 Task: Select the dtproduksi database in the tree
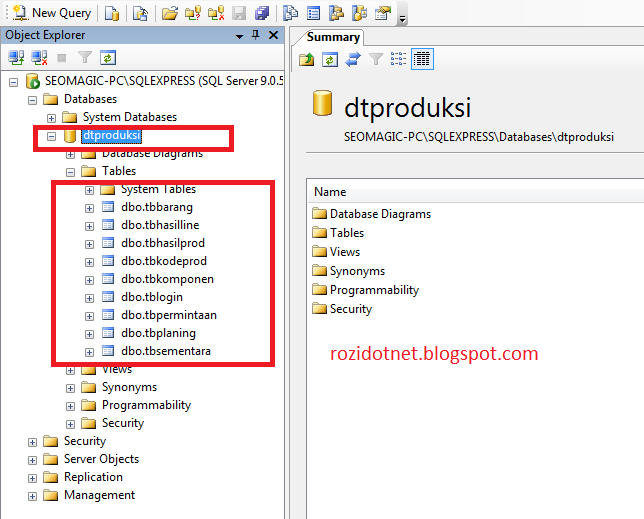coord(111,135)
